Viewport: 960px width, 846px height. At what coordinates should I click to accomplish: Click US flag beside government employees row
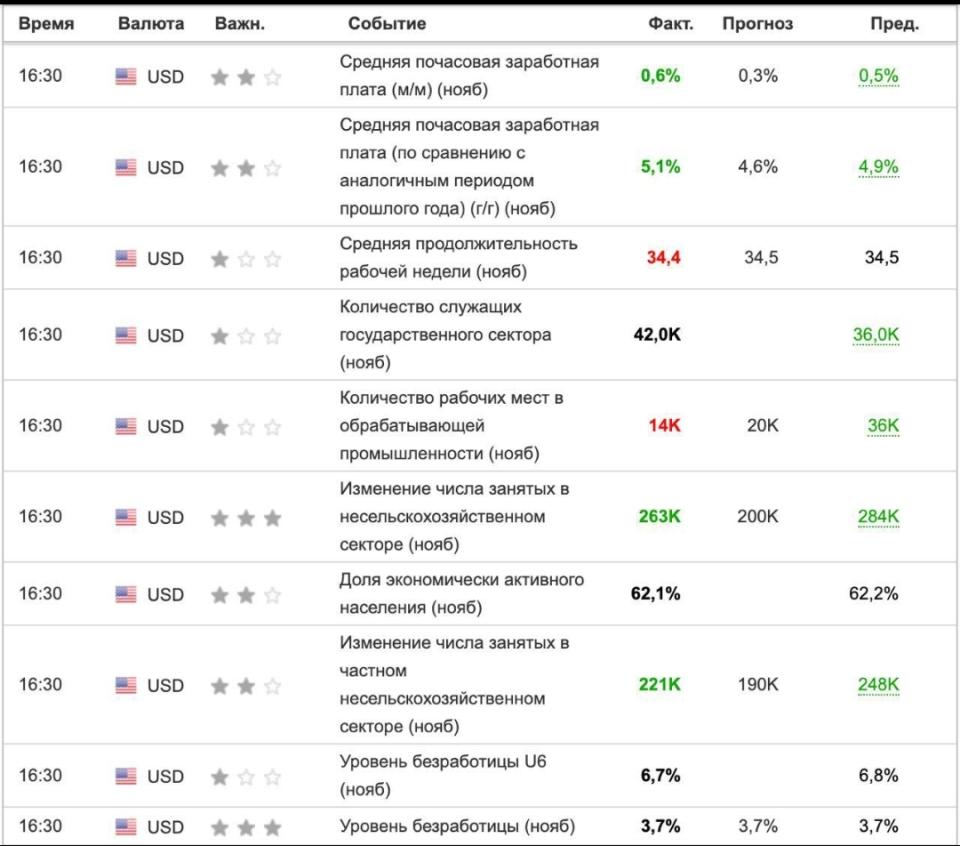point(125,336)
